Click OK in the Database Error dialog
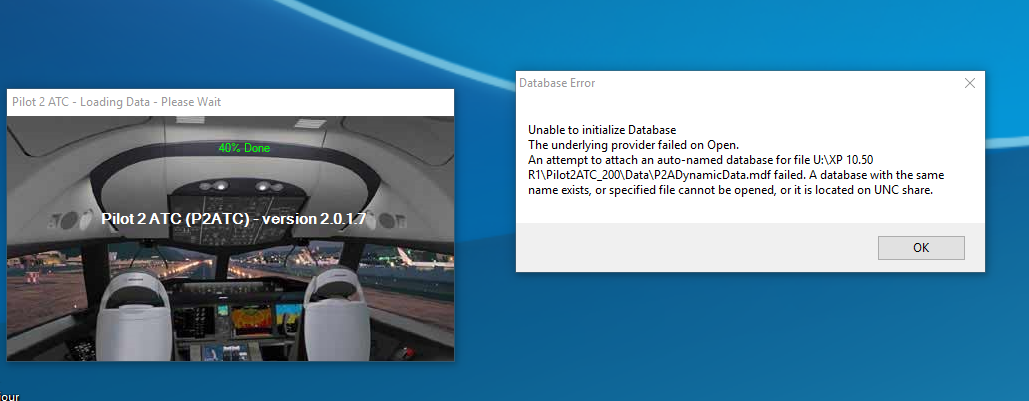The image size is (1029, 401). point(921,247)
